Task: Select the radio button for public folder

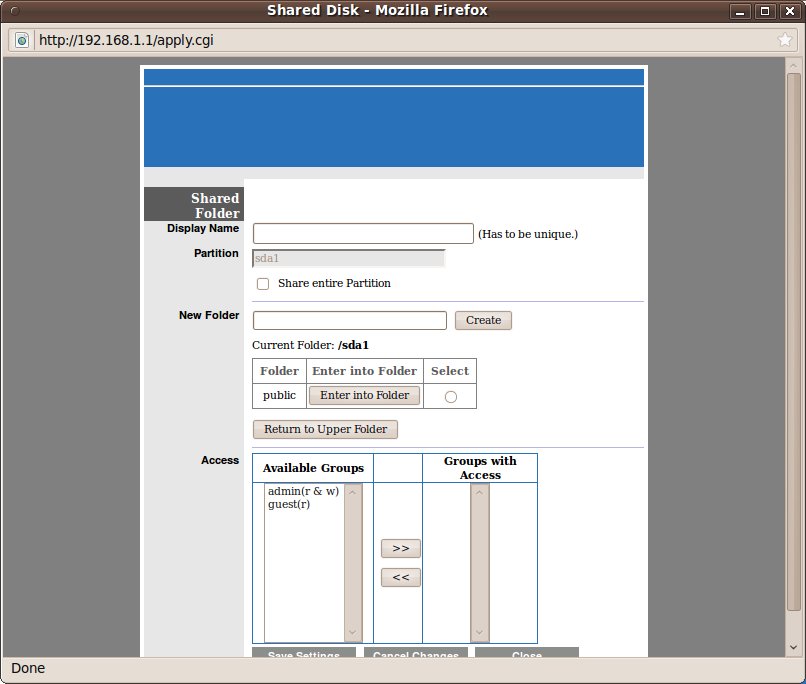Action: pyautogui.click(x=450, y=397)
